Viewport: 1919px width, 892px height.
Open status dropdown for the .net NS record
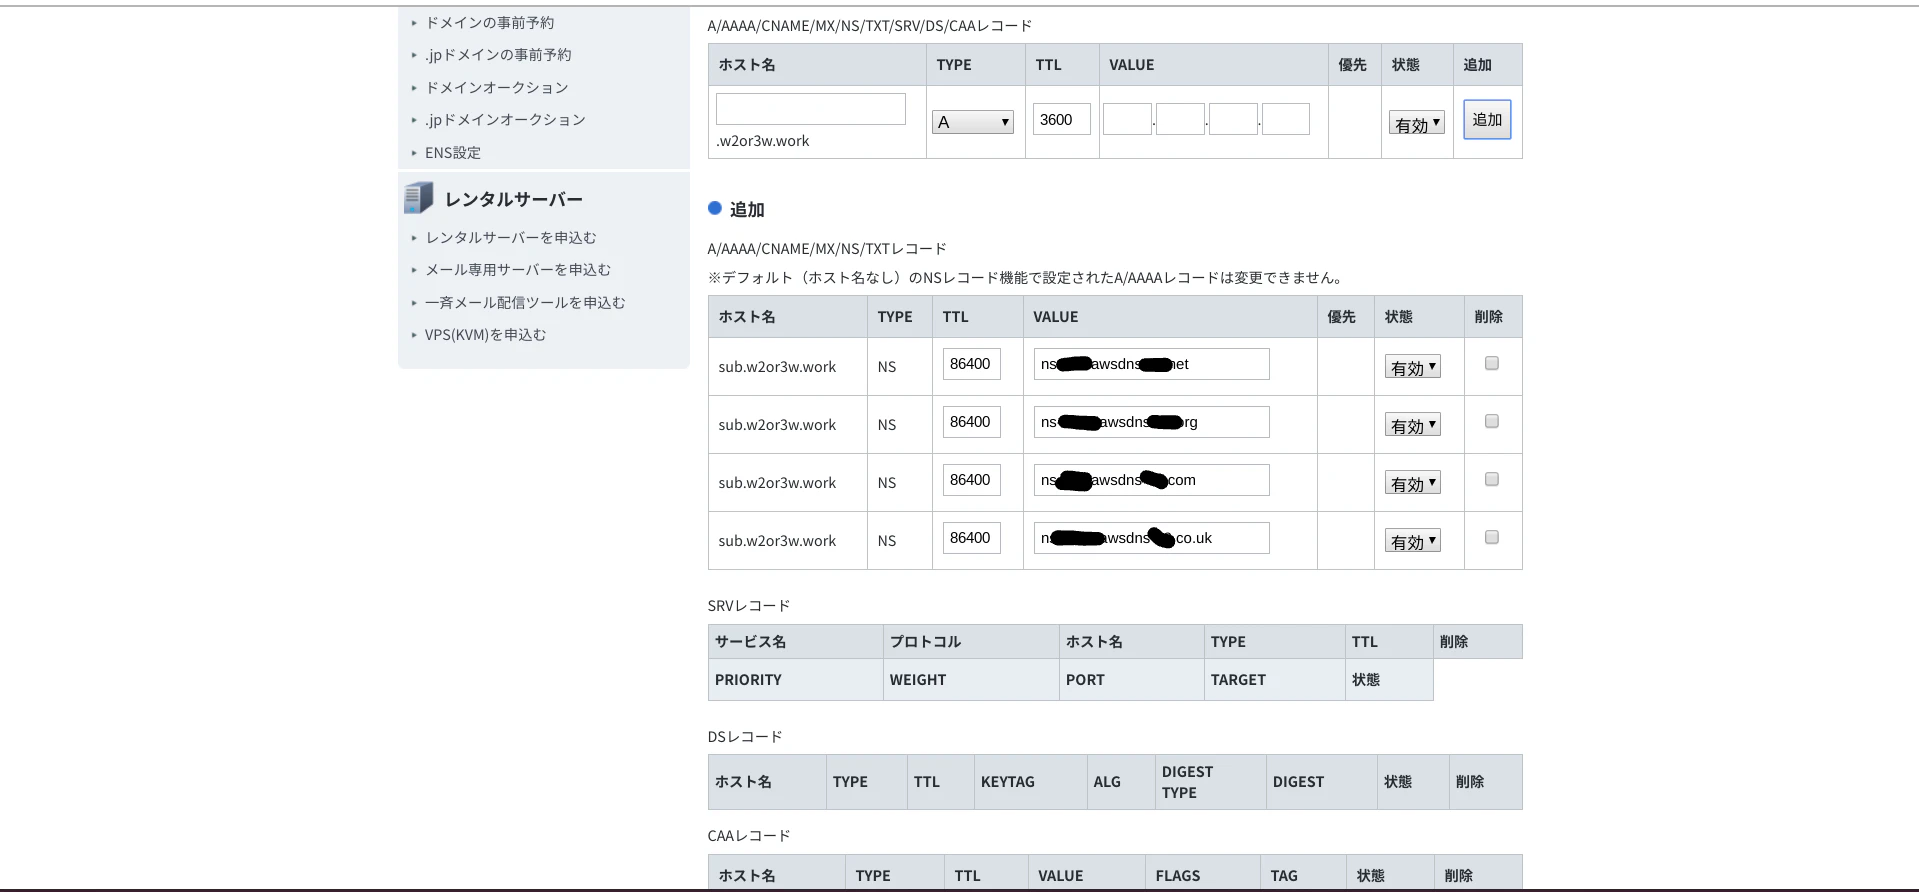coord(1412,367)
